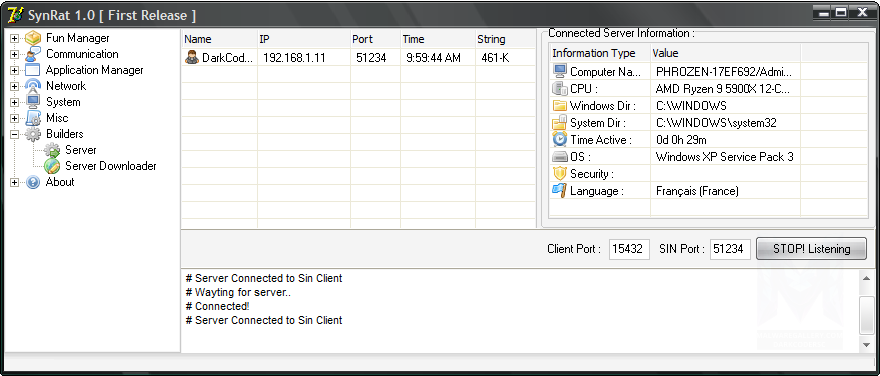The image size is (880, 376).
Task: Click the Port column header
Action: (375, 39)
